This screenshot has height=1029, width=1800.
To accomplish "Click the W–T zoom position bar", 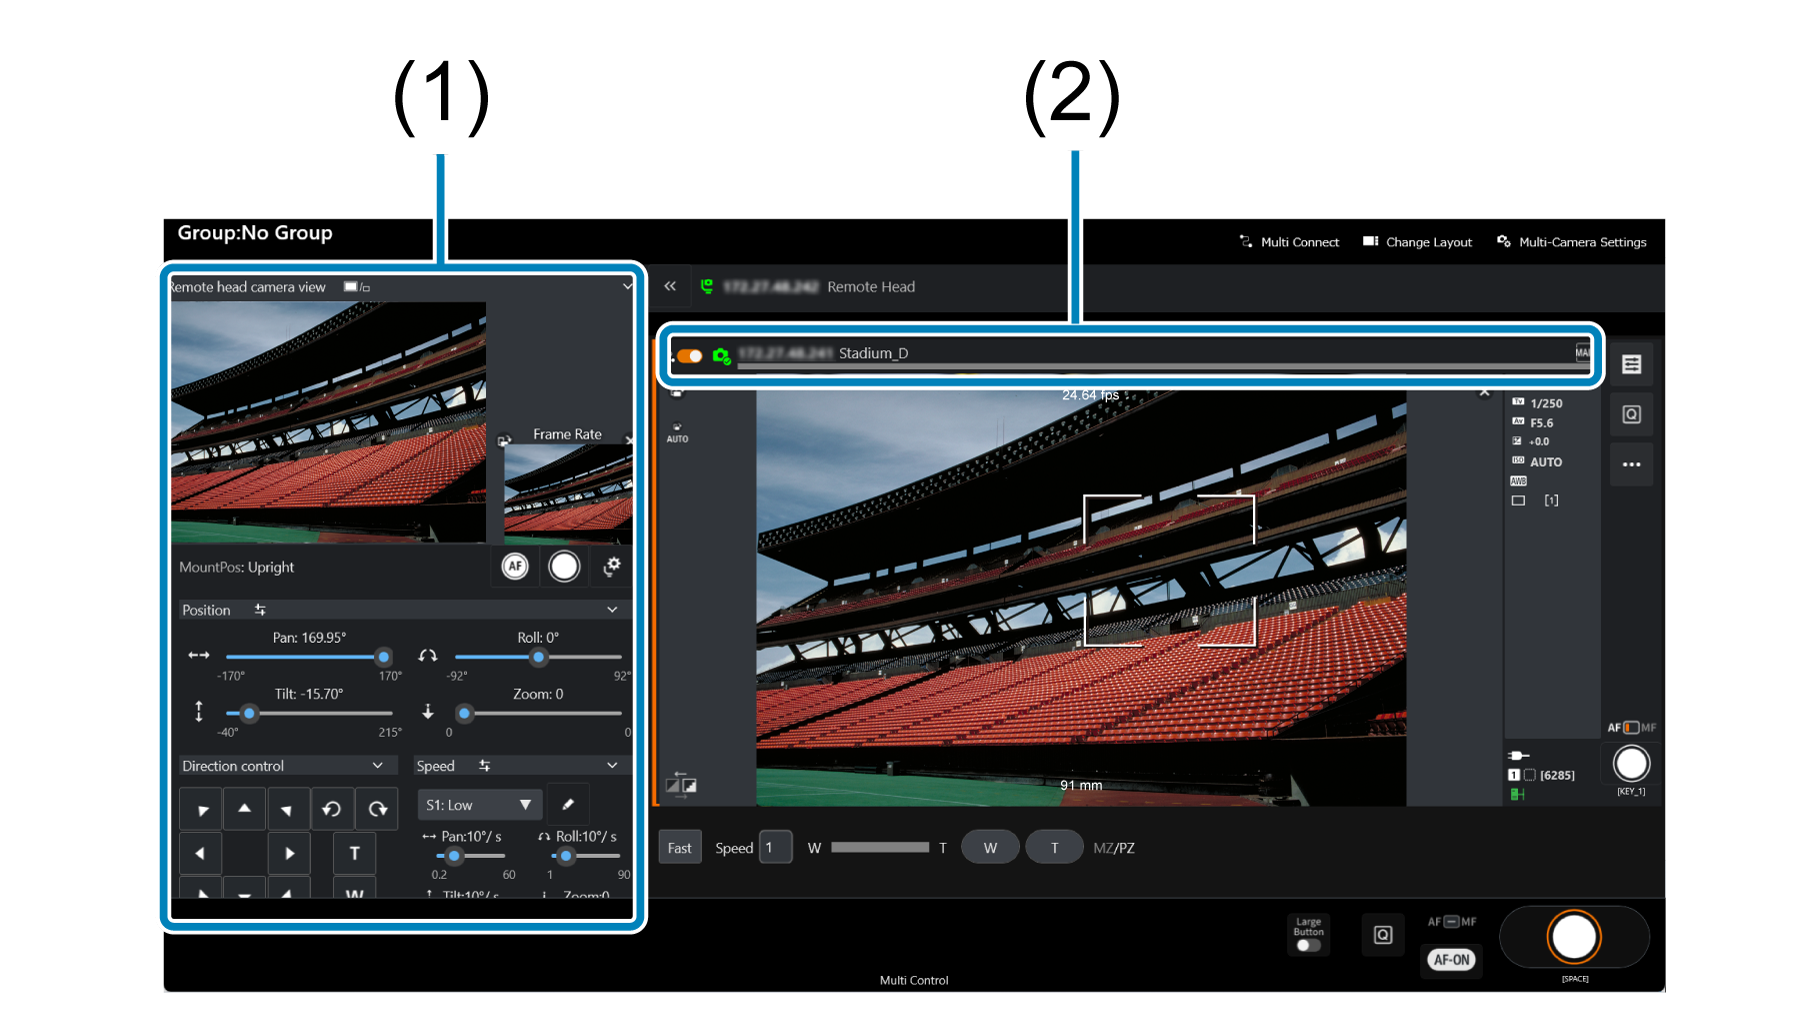I will pos(880,847).
